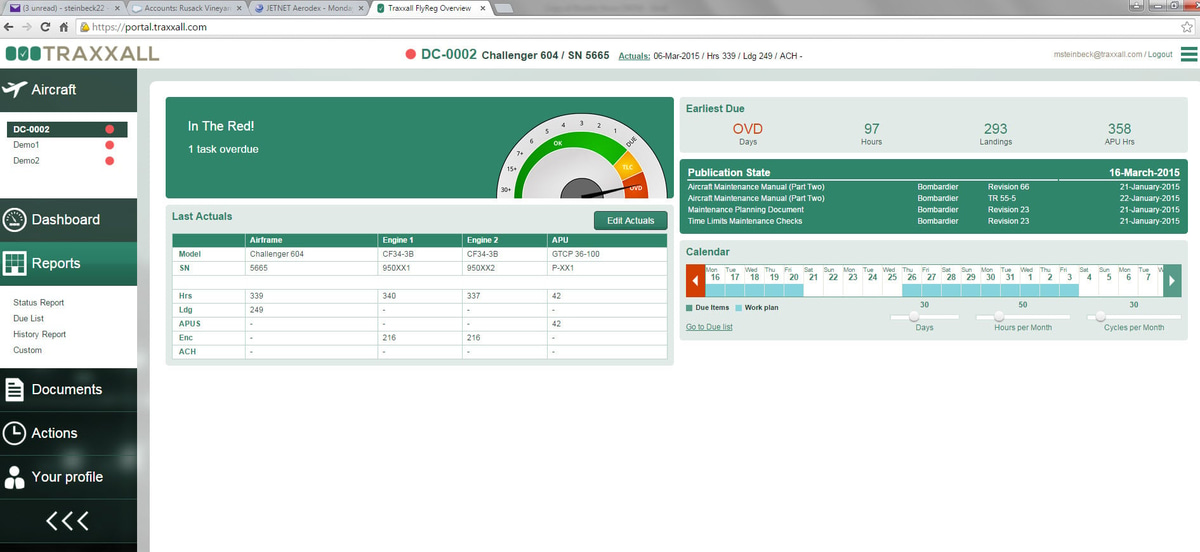
Task: Bookmark this page with the star icon
Action: [1186, 27]
